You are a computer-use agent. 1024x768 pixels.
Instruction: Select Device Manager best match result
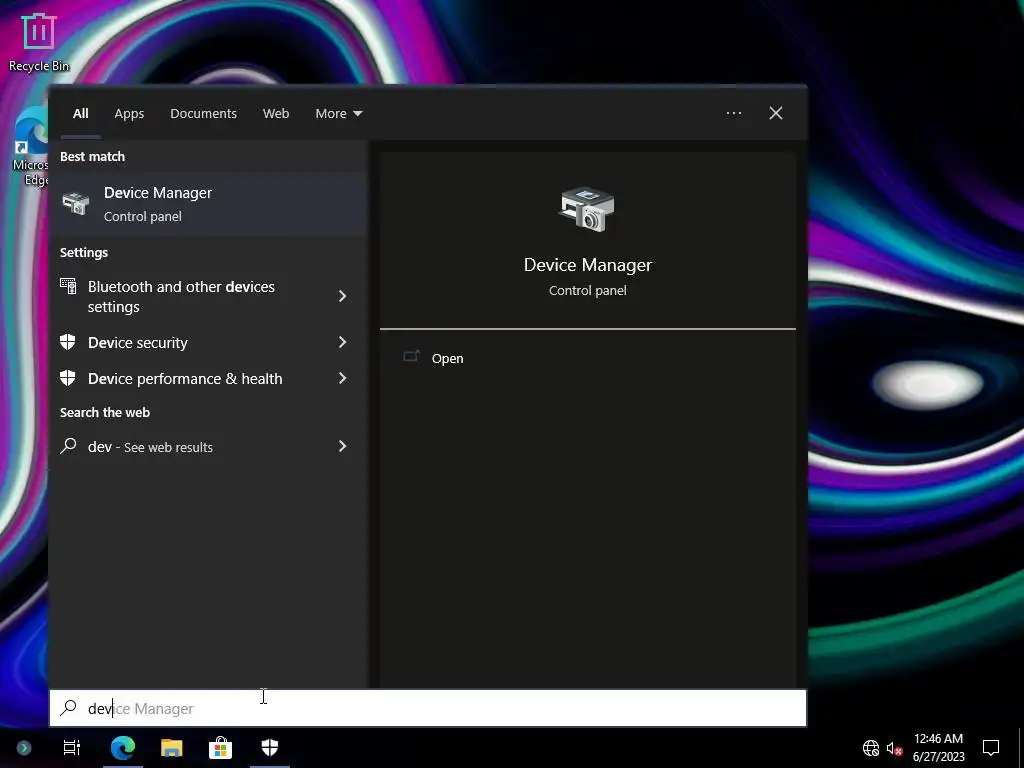[209, 204]
